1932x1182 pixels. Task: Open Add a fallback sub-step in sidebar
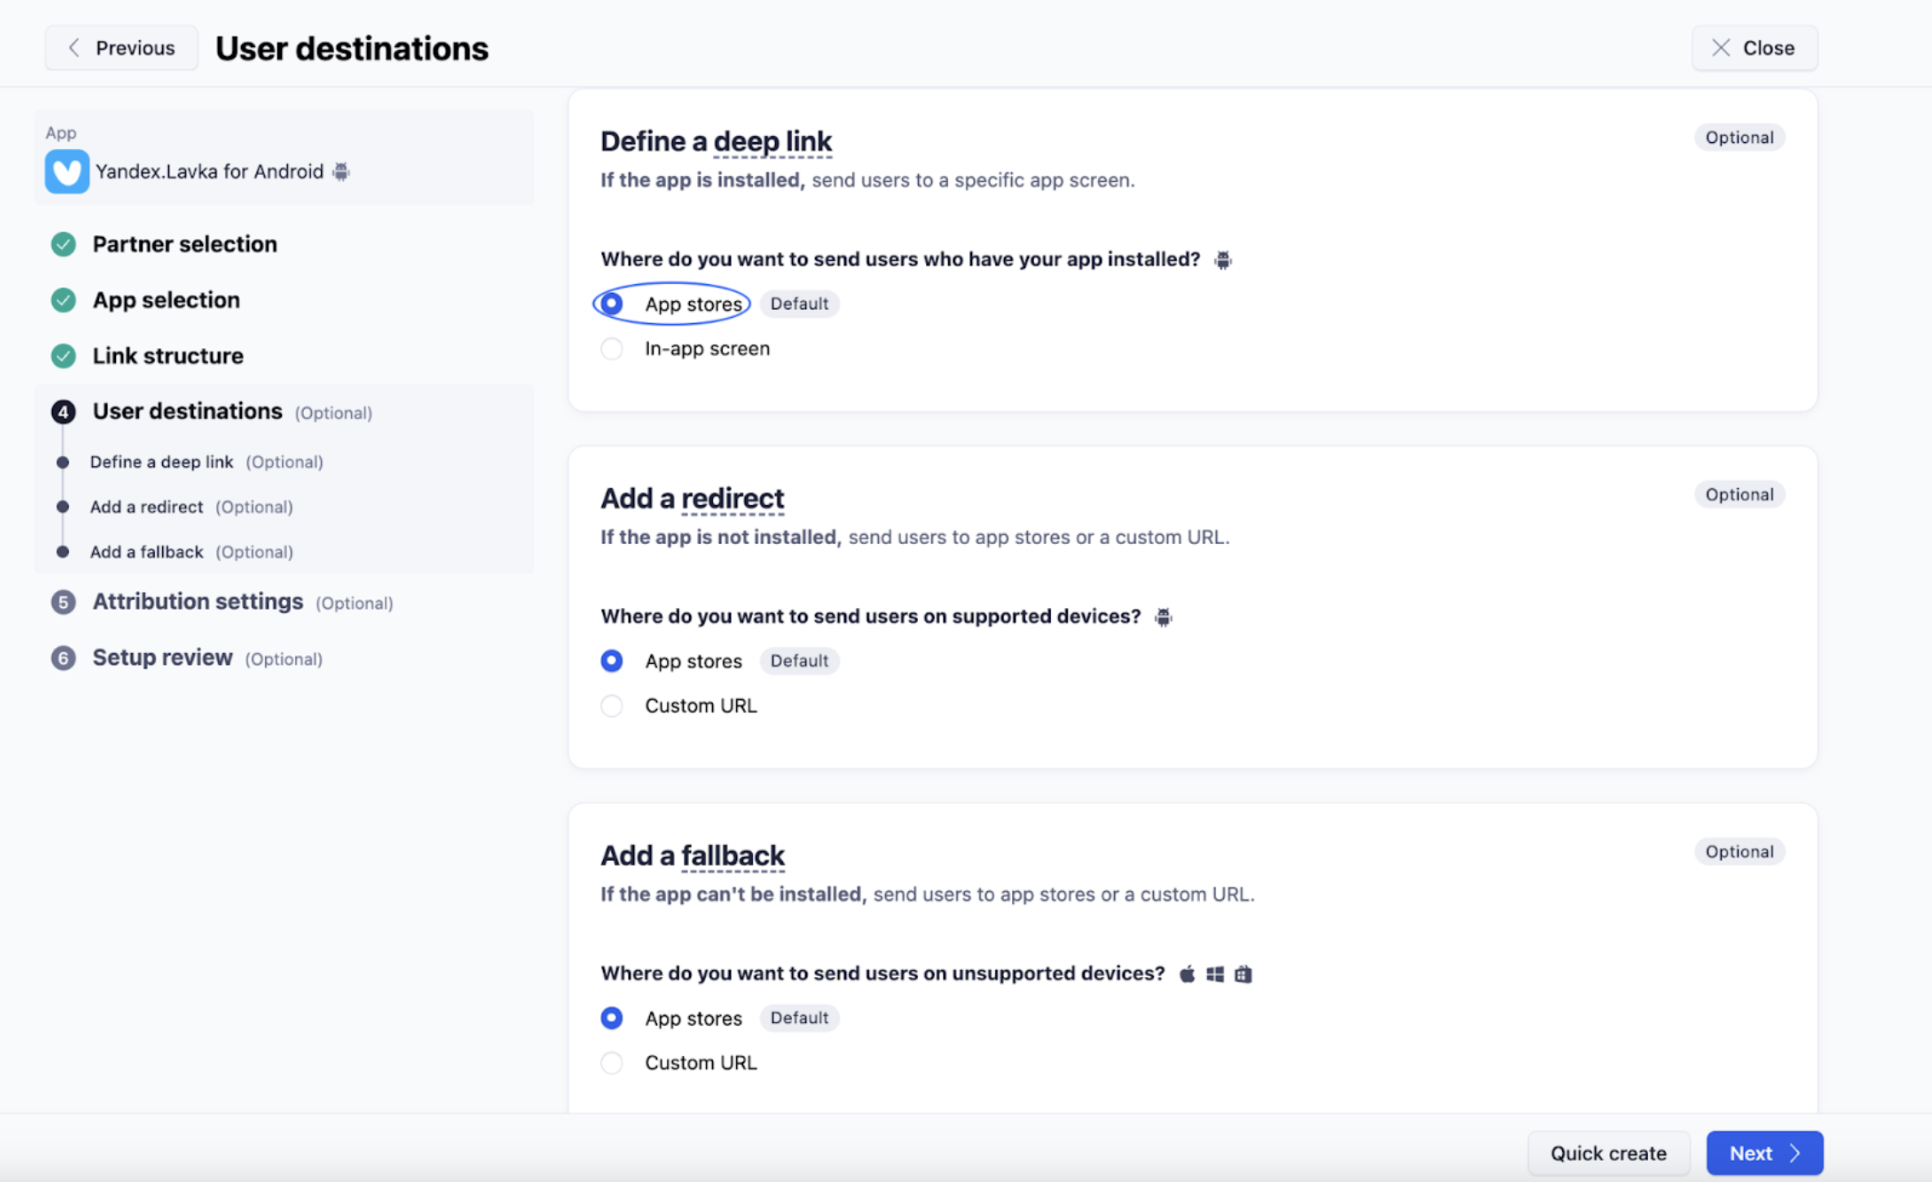147,552
